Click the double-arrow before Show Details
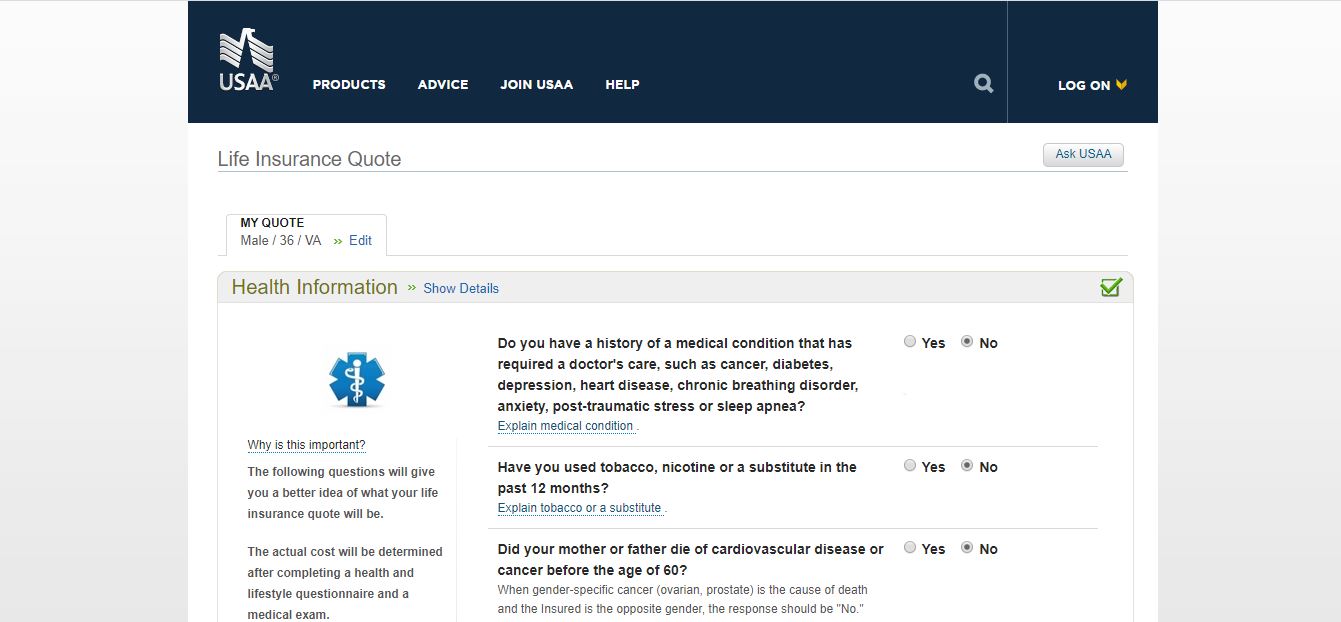Viewport: 1341px width, 622px height. 411,288
